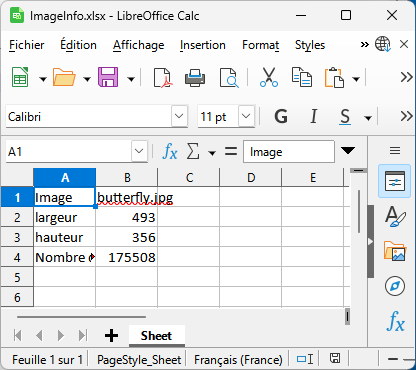The width and height of the screenshot is (416, 370).
Task: Toggle italic formatting (I)
Action: (x=313, y=117)
